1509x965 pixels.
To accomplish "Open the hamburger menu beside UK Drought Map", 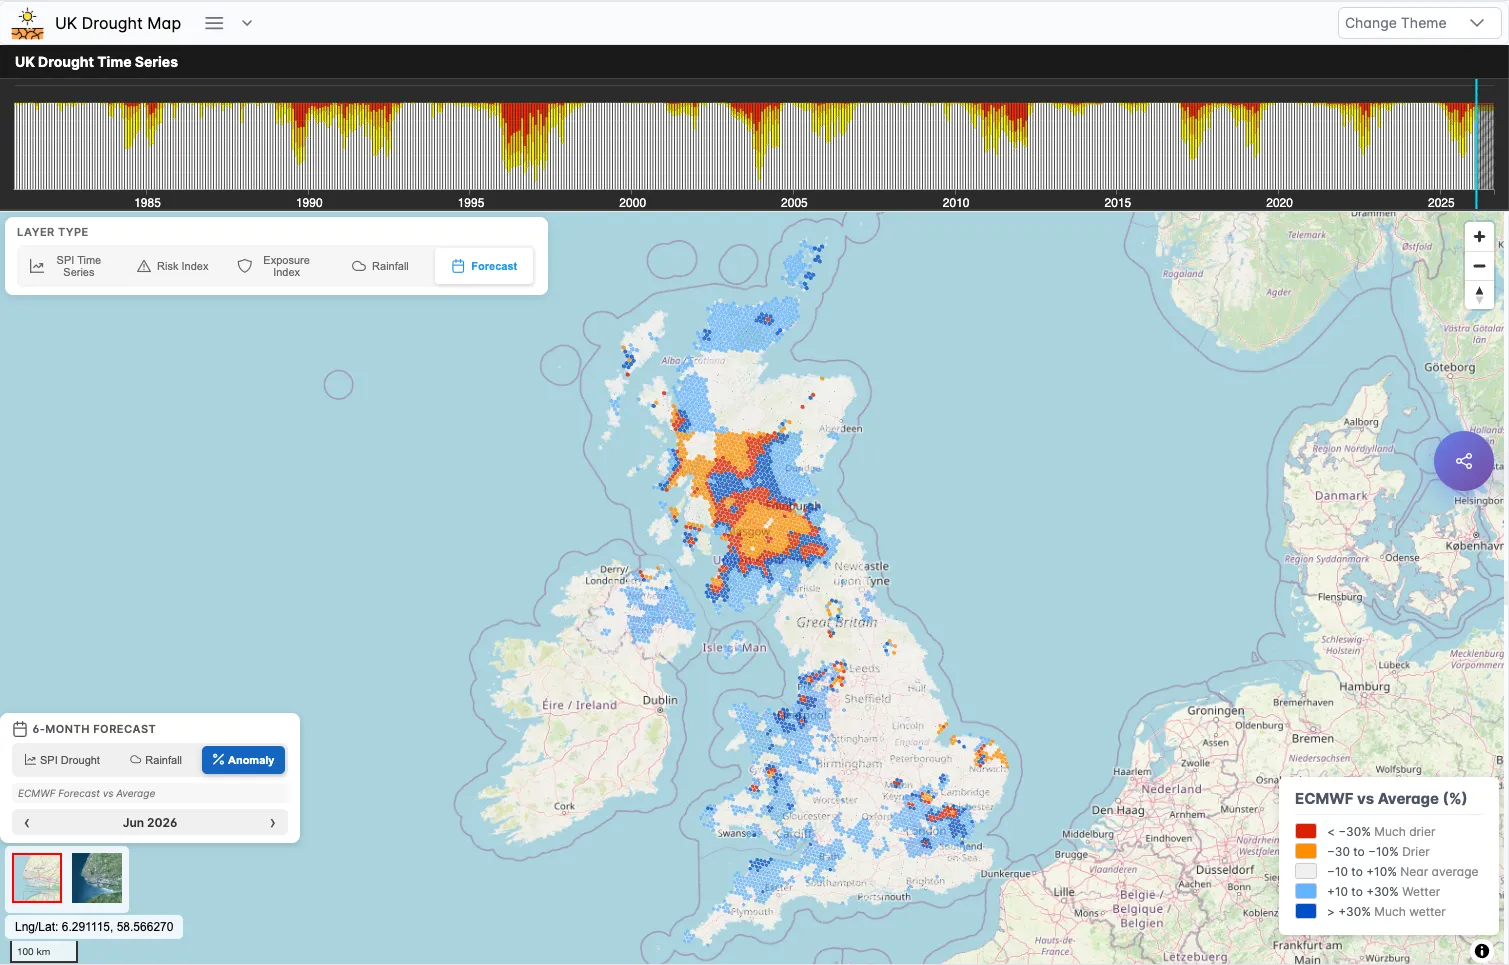I will pos(213,23).
